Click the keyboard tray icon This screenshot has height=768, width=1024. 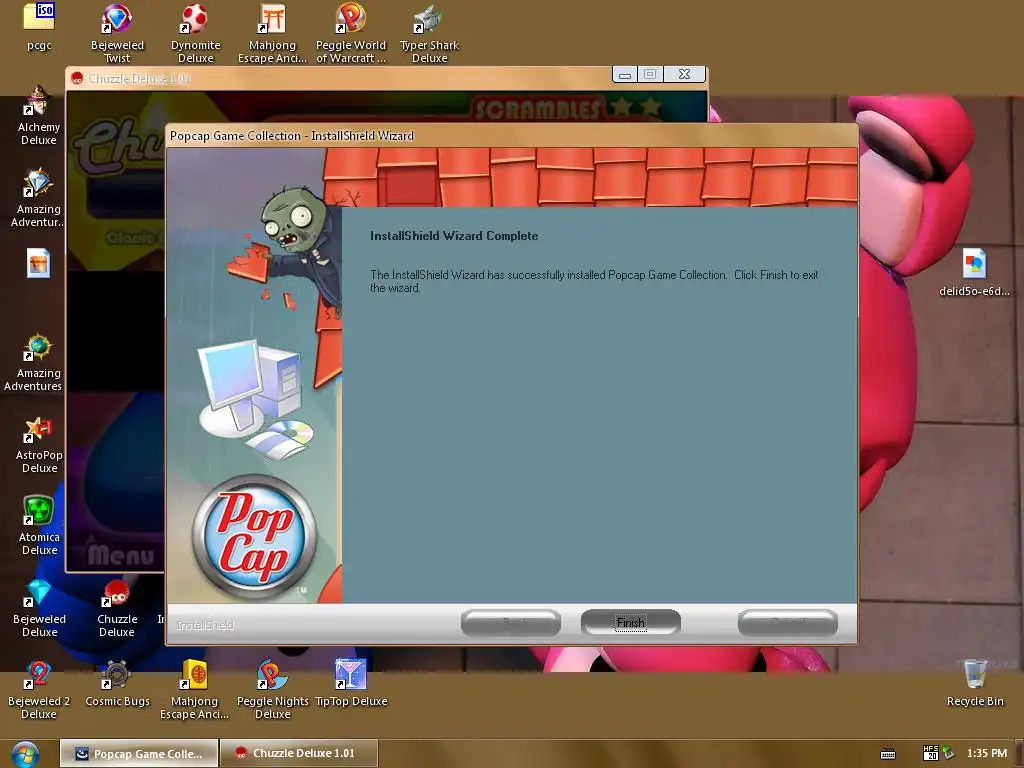pyautogui.click(x=888, y=754)
